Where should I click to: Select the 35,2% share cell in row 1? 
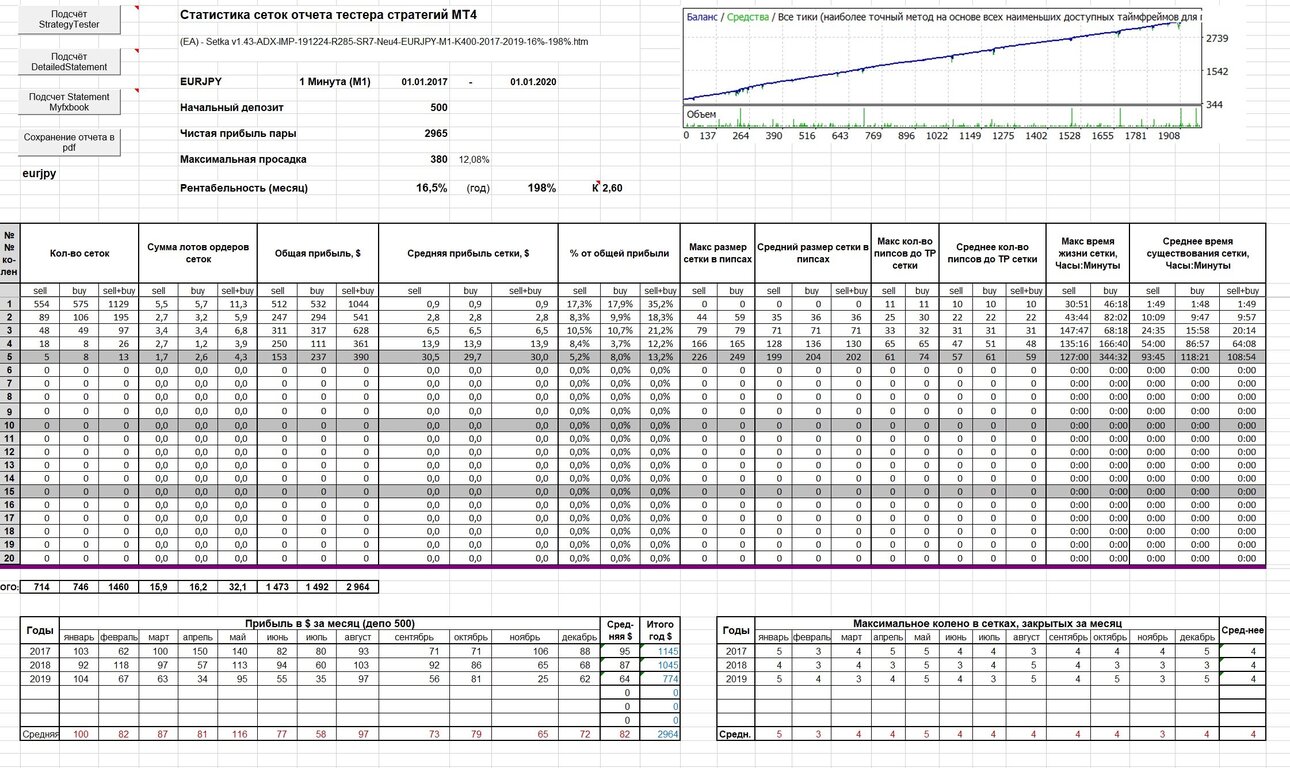[x=660, y=304]
